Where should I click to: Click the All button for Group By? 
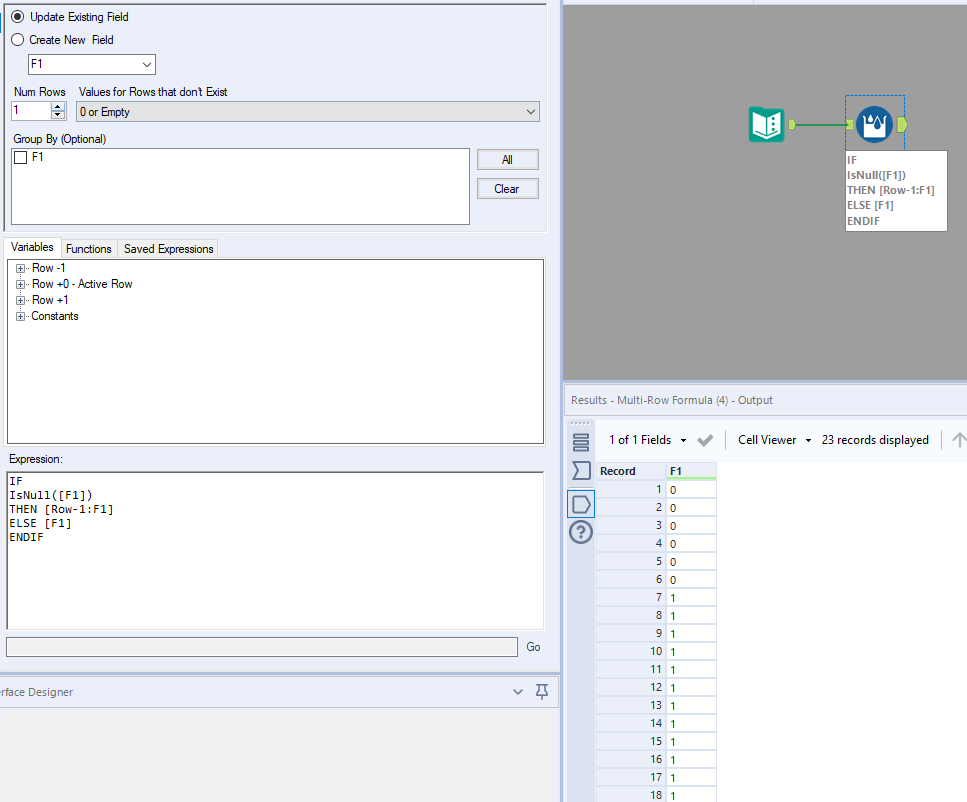(508, 160)
